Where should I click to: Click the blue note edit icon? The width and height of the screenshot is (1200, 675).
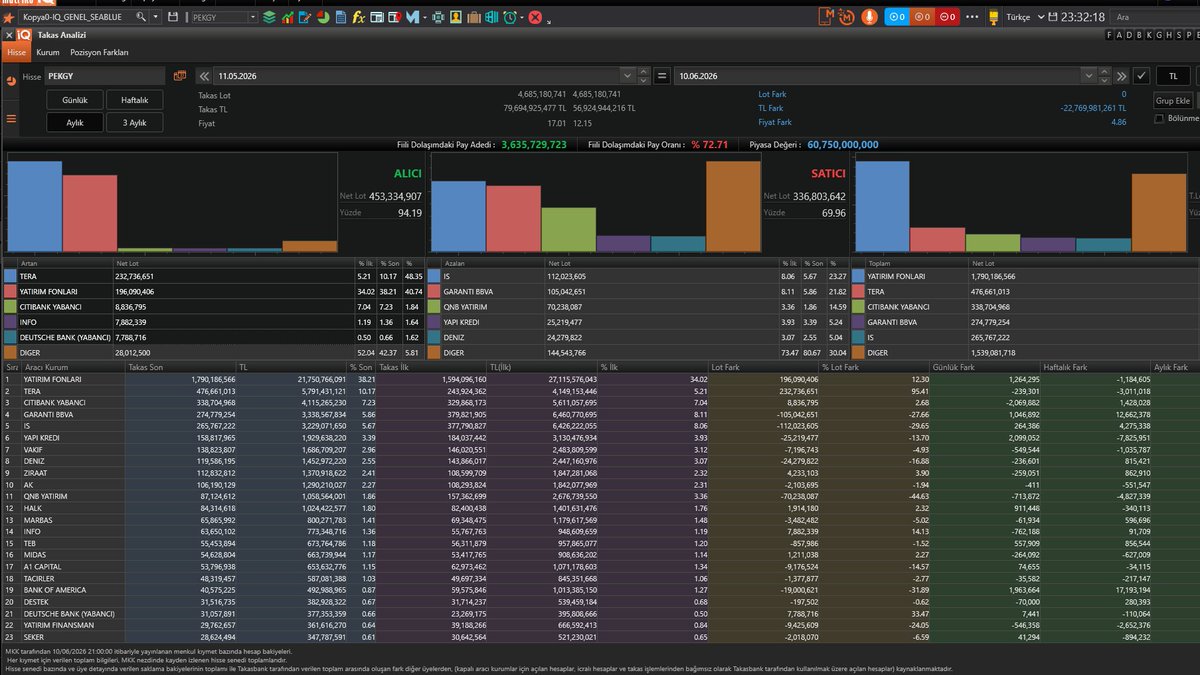[x=306, y=17]
